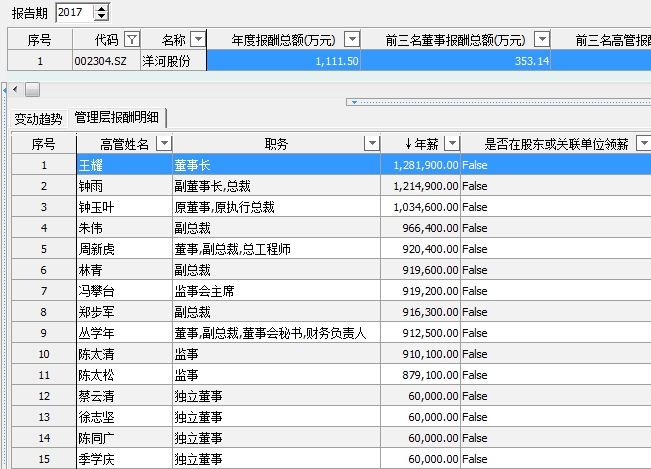Click the horizontal scrollbar left arrow
This screenshot has height=469, width=651.
[15, 89]
